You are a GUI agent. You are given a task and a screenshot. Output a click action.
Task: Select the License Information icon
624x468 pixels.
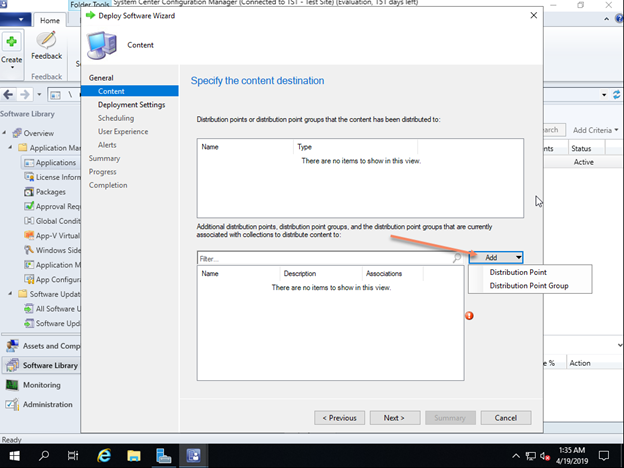(29, 177)
